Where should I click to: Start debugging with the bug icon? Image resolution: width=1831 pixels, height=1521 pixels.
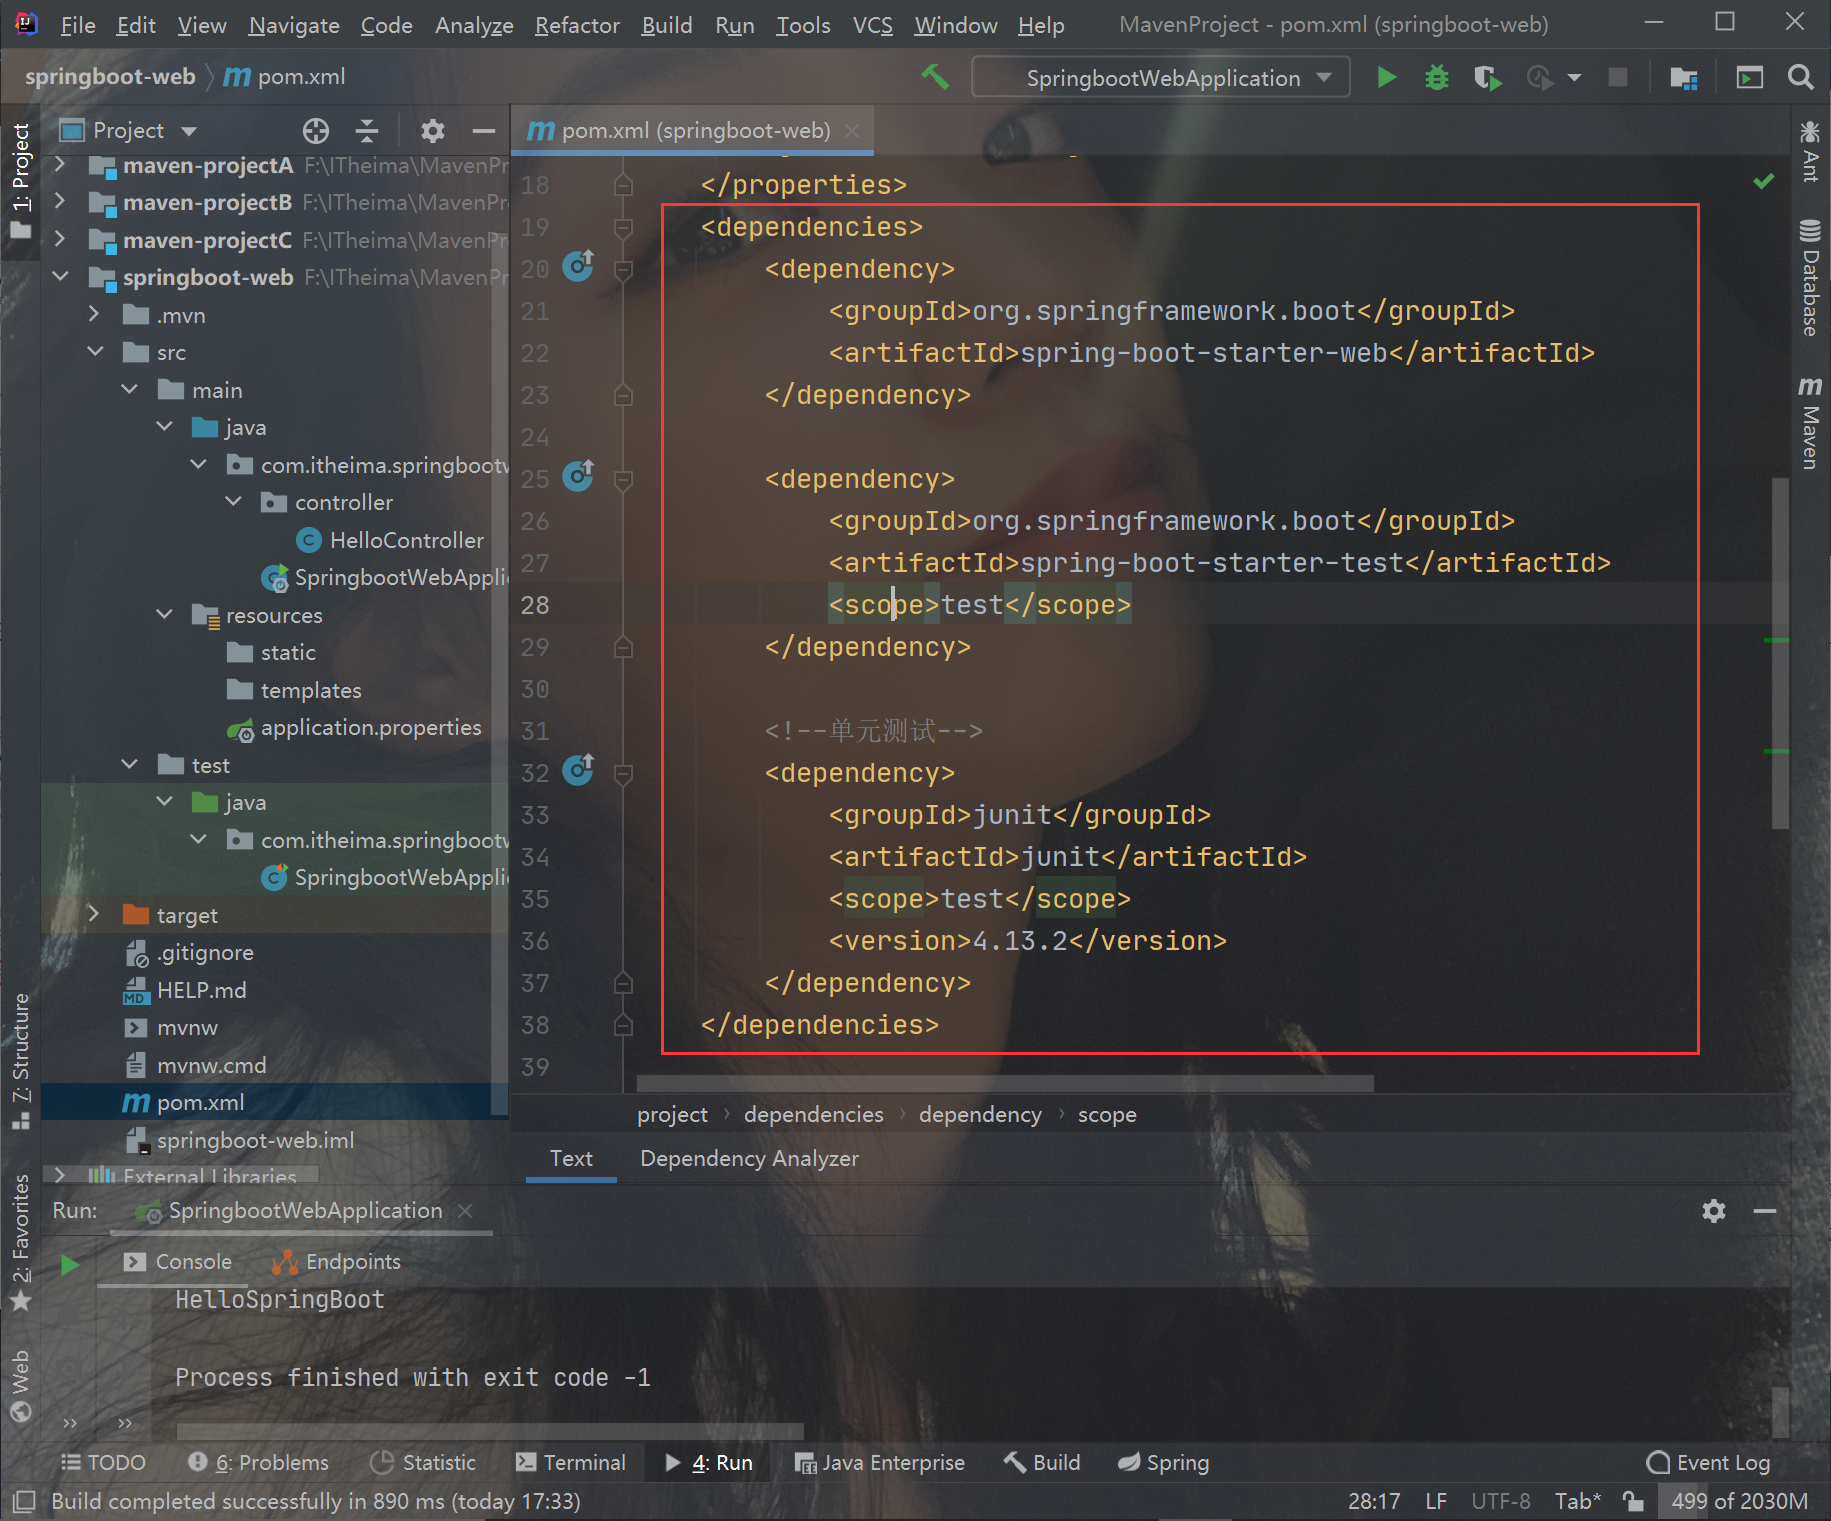[x=1437, y=77]
